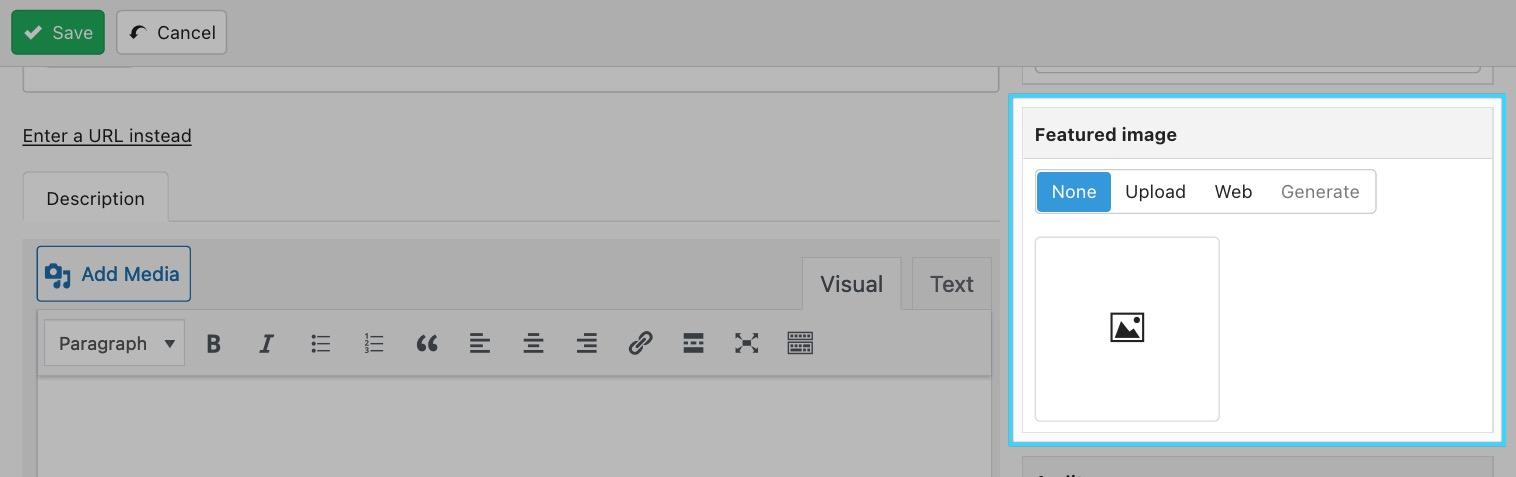Insert a numbered list
Image resolution: width=1516 pixels, height=477 pixels.
374,344
